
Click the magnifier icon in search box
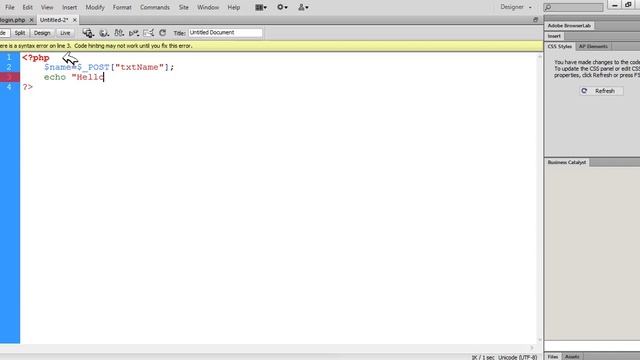pos(548,7)
